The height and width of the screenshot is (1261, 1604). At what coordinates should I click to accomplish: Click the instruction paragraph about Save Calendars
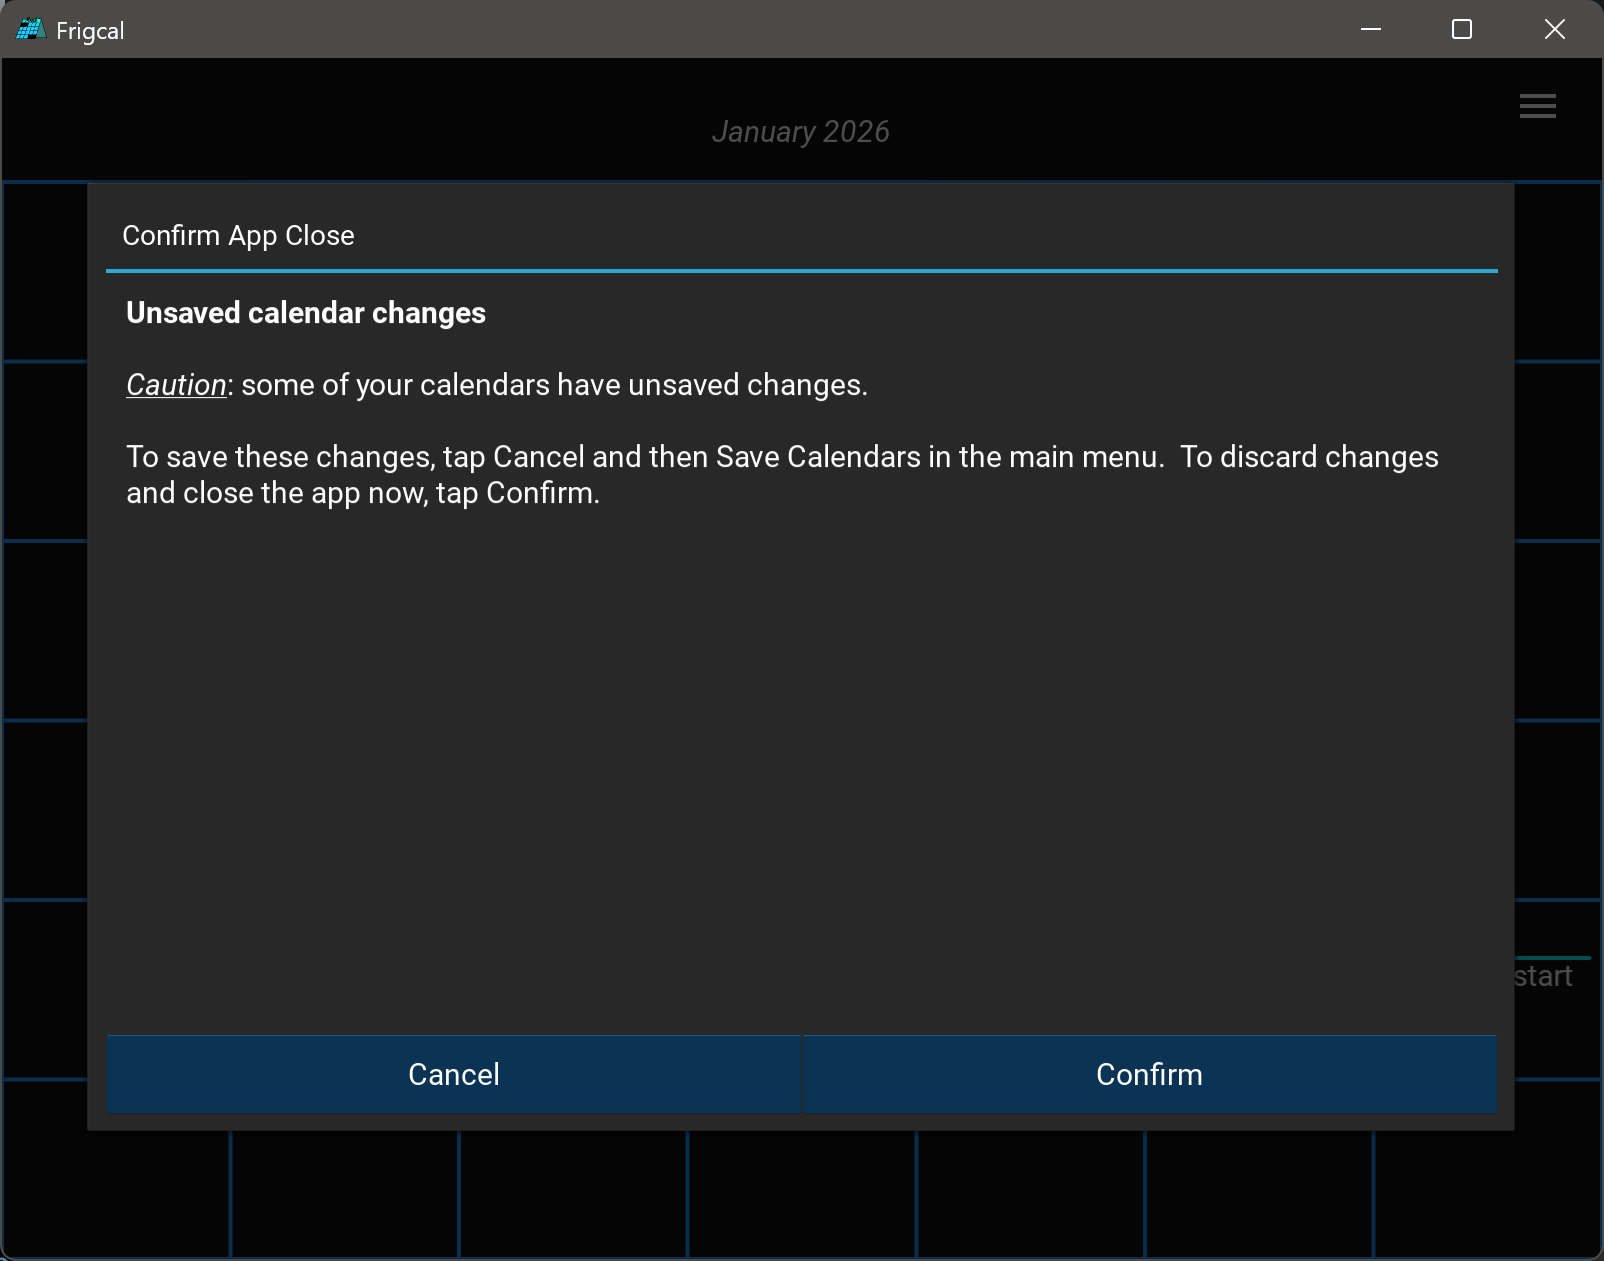tap(780, 474)
